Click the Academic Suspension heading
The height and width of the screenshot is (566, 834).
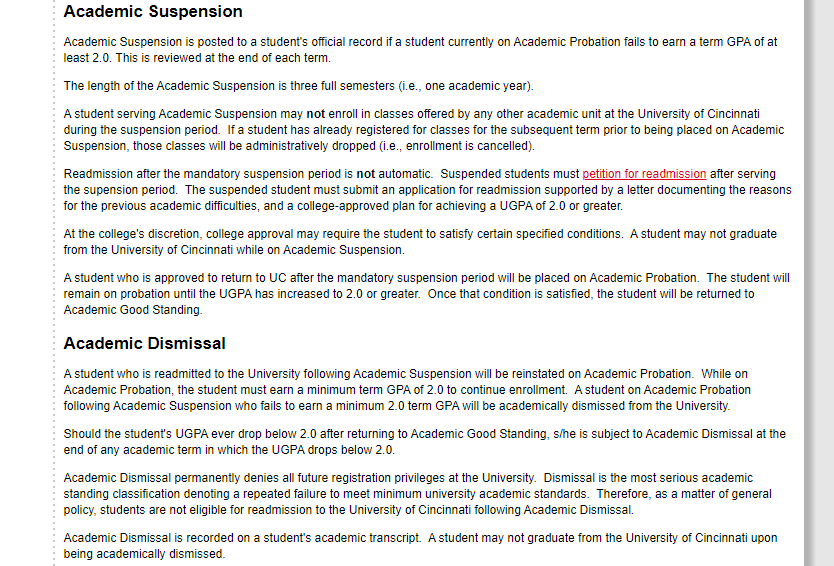153,12
